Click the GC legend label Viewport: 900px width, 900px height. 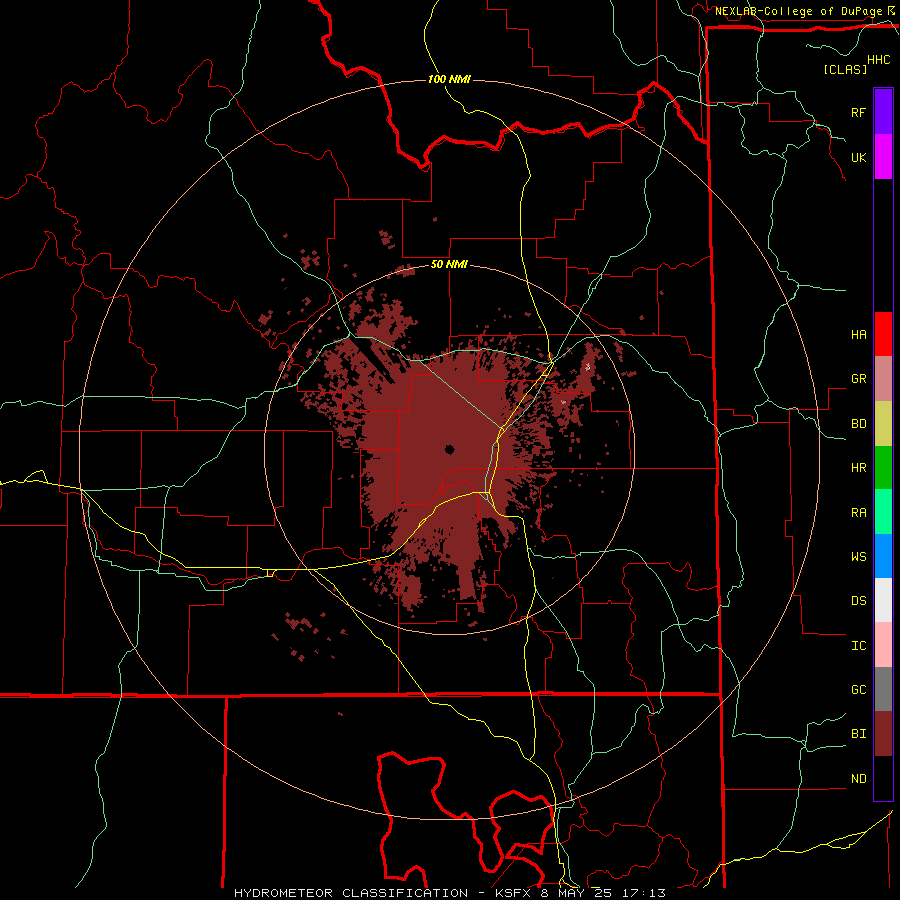859,689
